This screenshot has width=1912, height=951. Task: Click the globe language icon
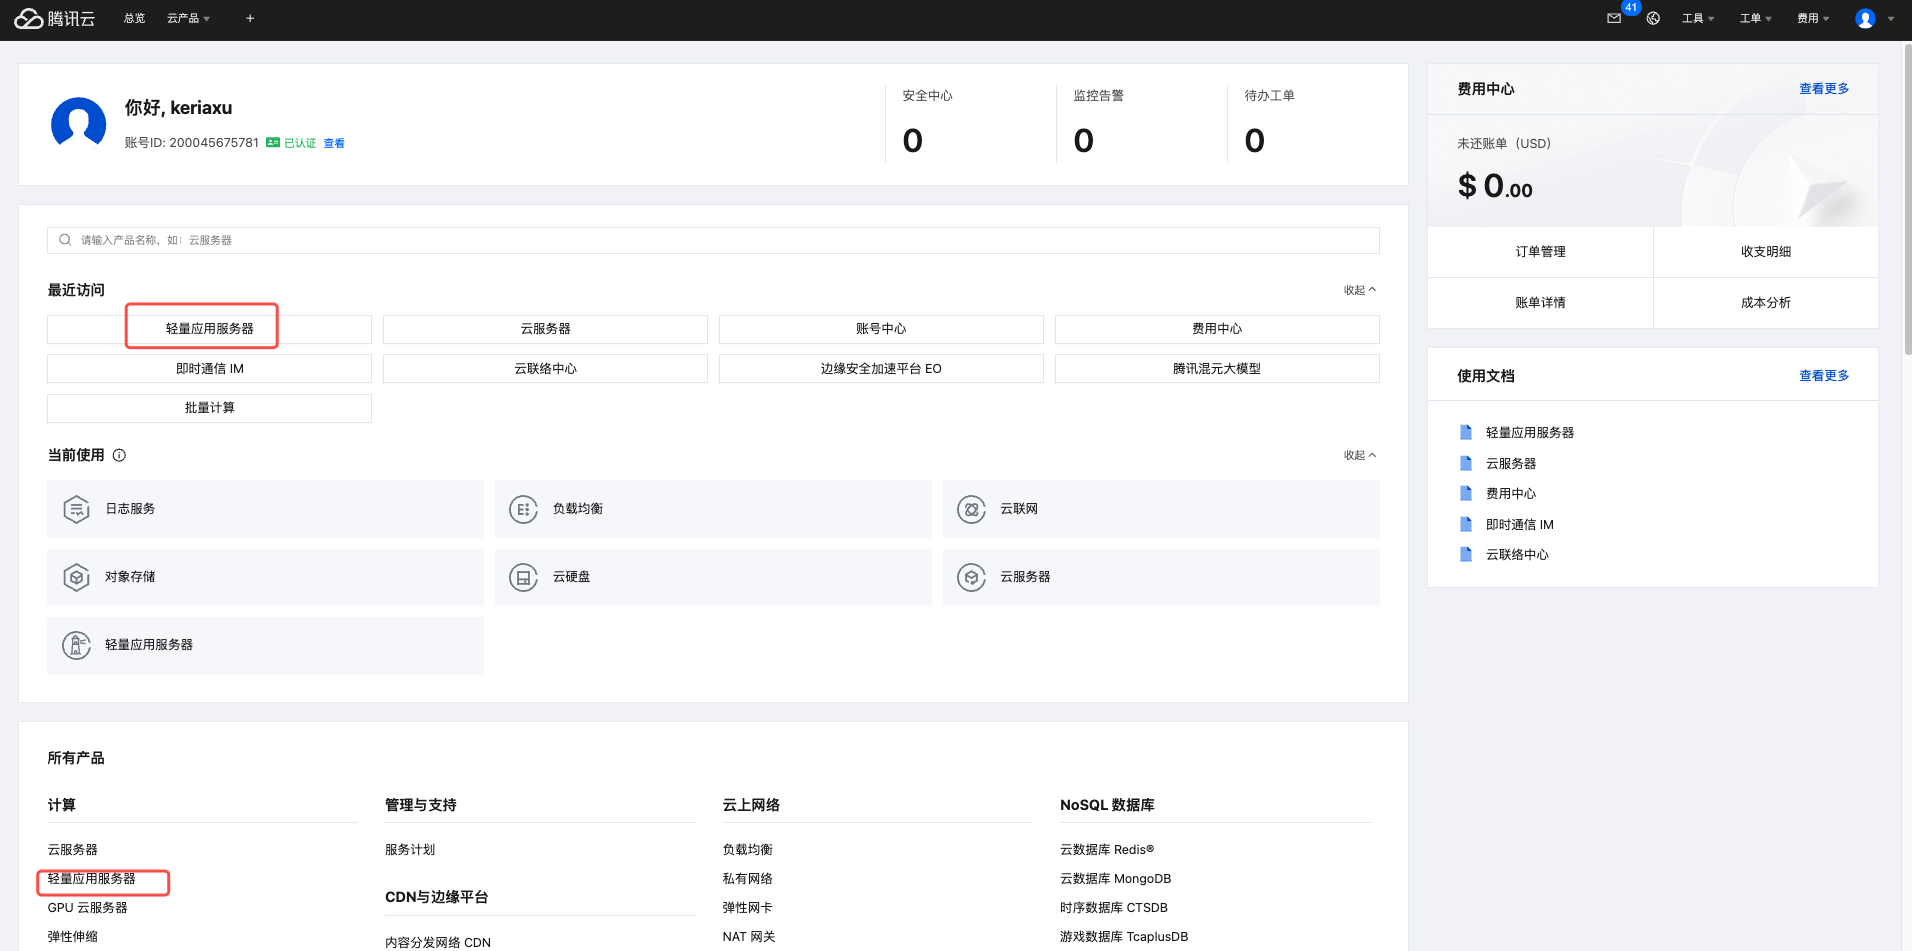point(1653,19)
